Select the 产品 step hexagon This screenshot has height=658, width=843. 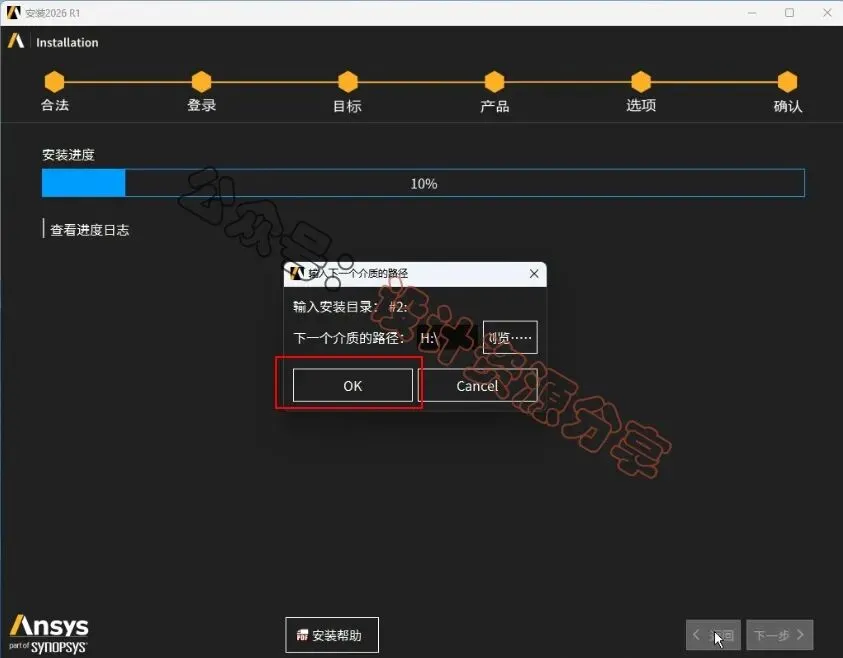pos(495,82)
